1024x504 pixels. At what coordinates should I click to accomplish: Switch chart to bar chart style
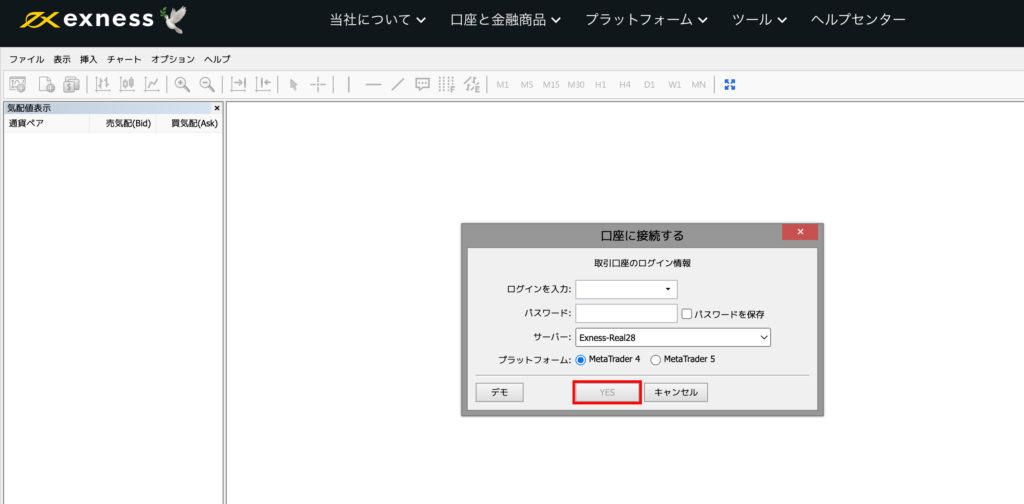pyautogui.click(x=103, y=84)
